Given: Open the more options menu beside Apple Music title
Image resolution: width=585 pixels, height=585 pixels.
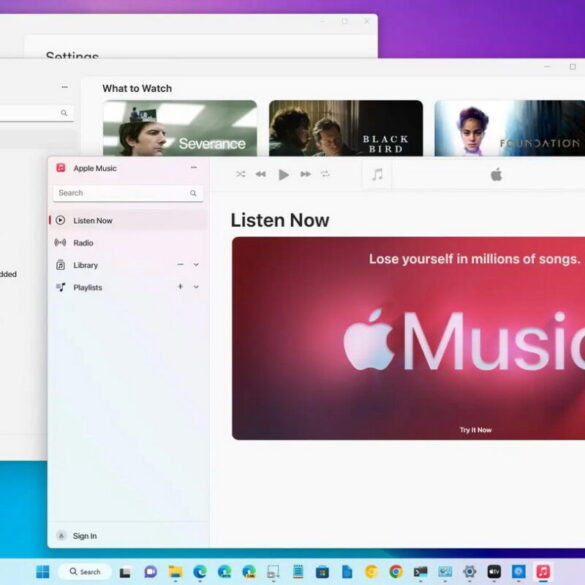Looking at the screenshot, I should 194,168.
